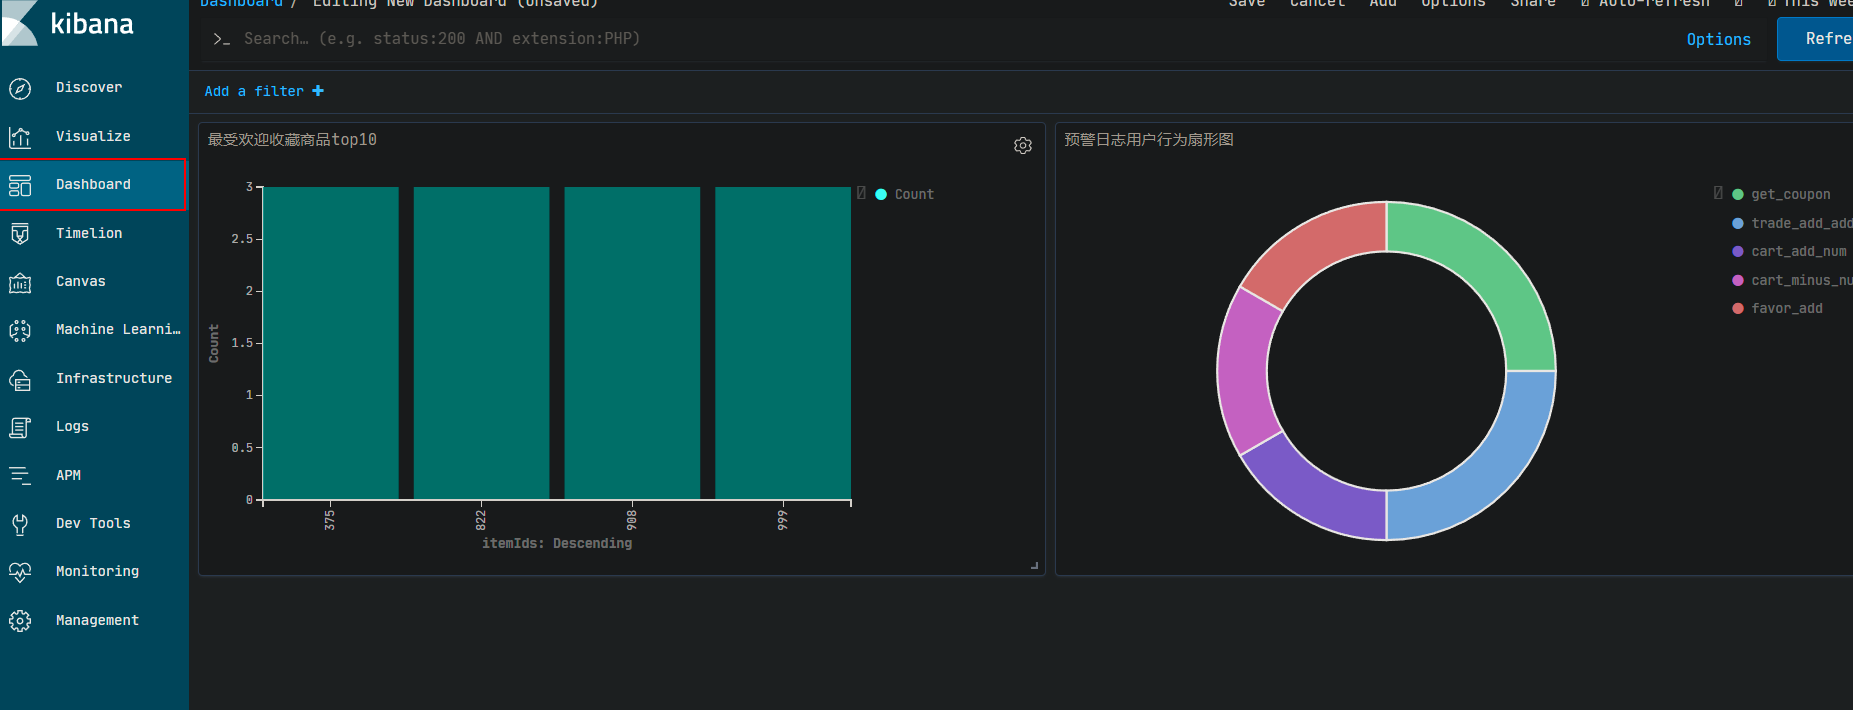Open Logs via its sidebar icon
The image size is (1853, 710).
[x=20, y=427]
